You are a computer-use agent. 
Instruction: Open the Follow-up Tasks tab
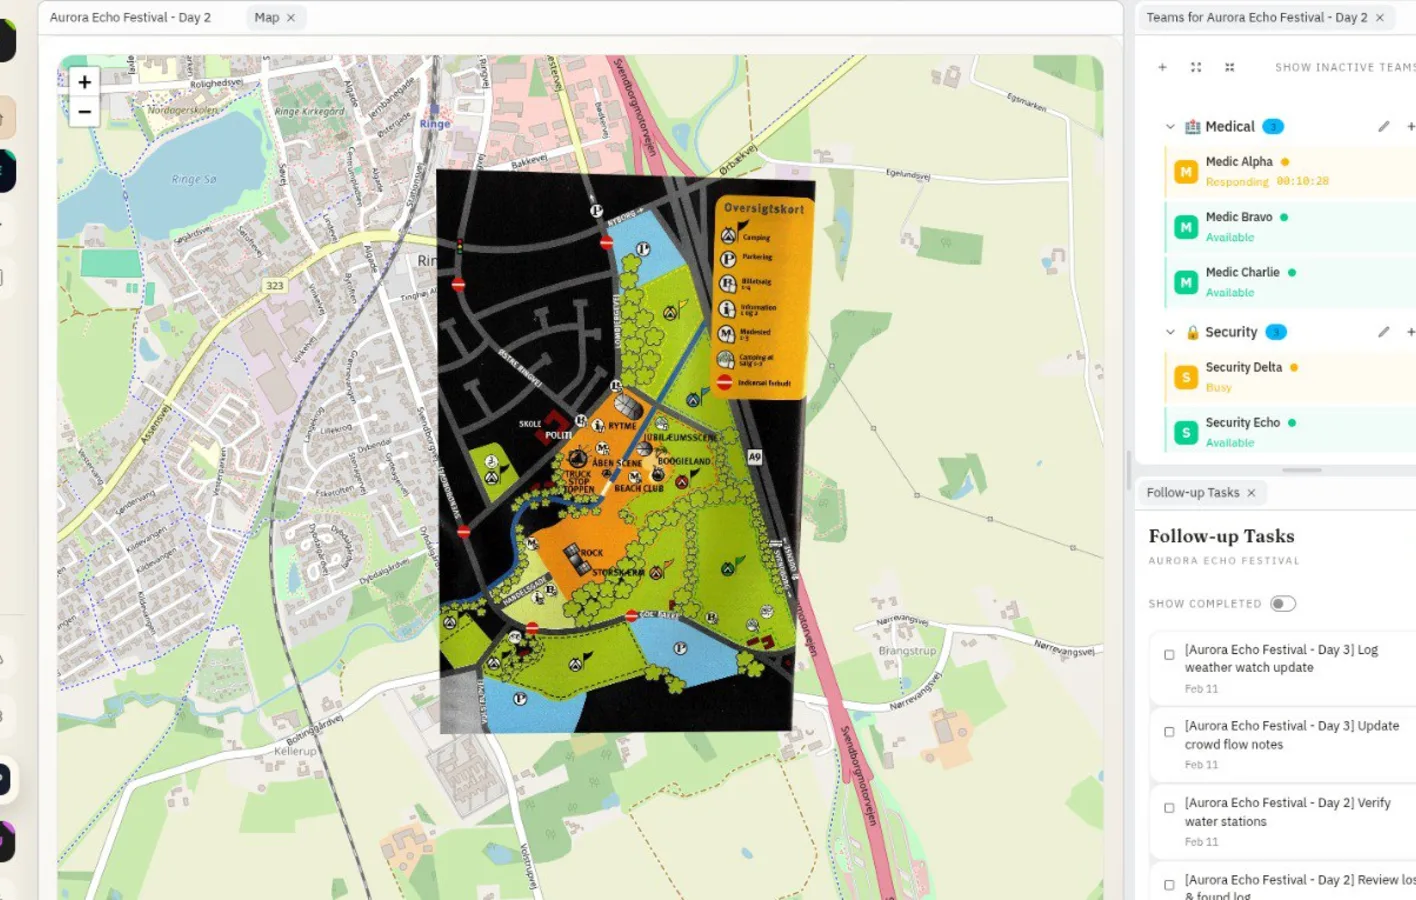(1194, 492)
